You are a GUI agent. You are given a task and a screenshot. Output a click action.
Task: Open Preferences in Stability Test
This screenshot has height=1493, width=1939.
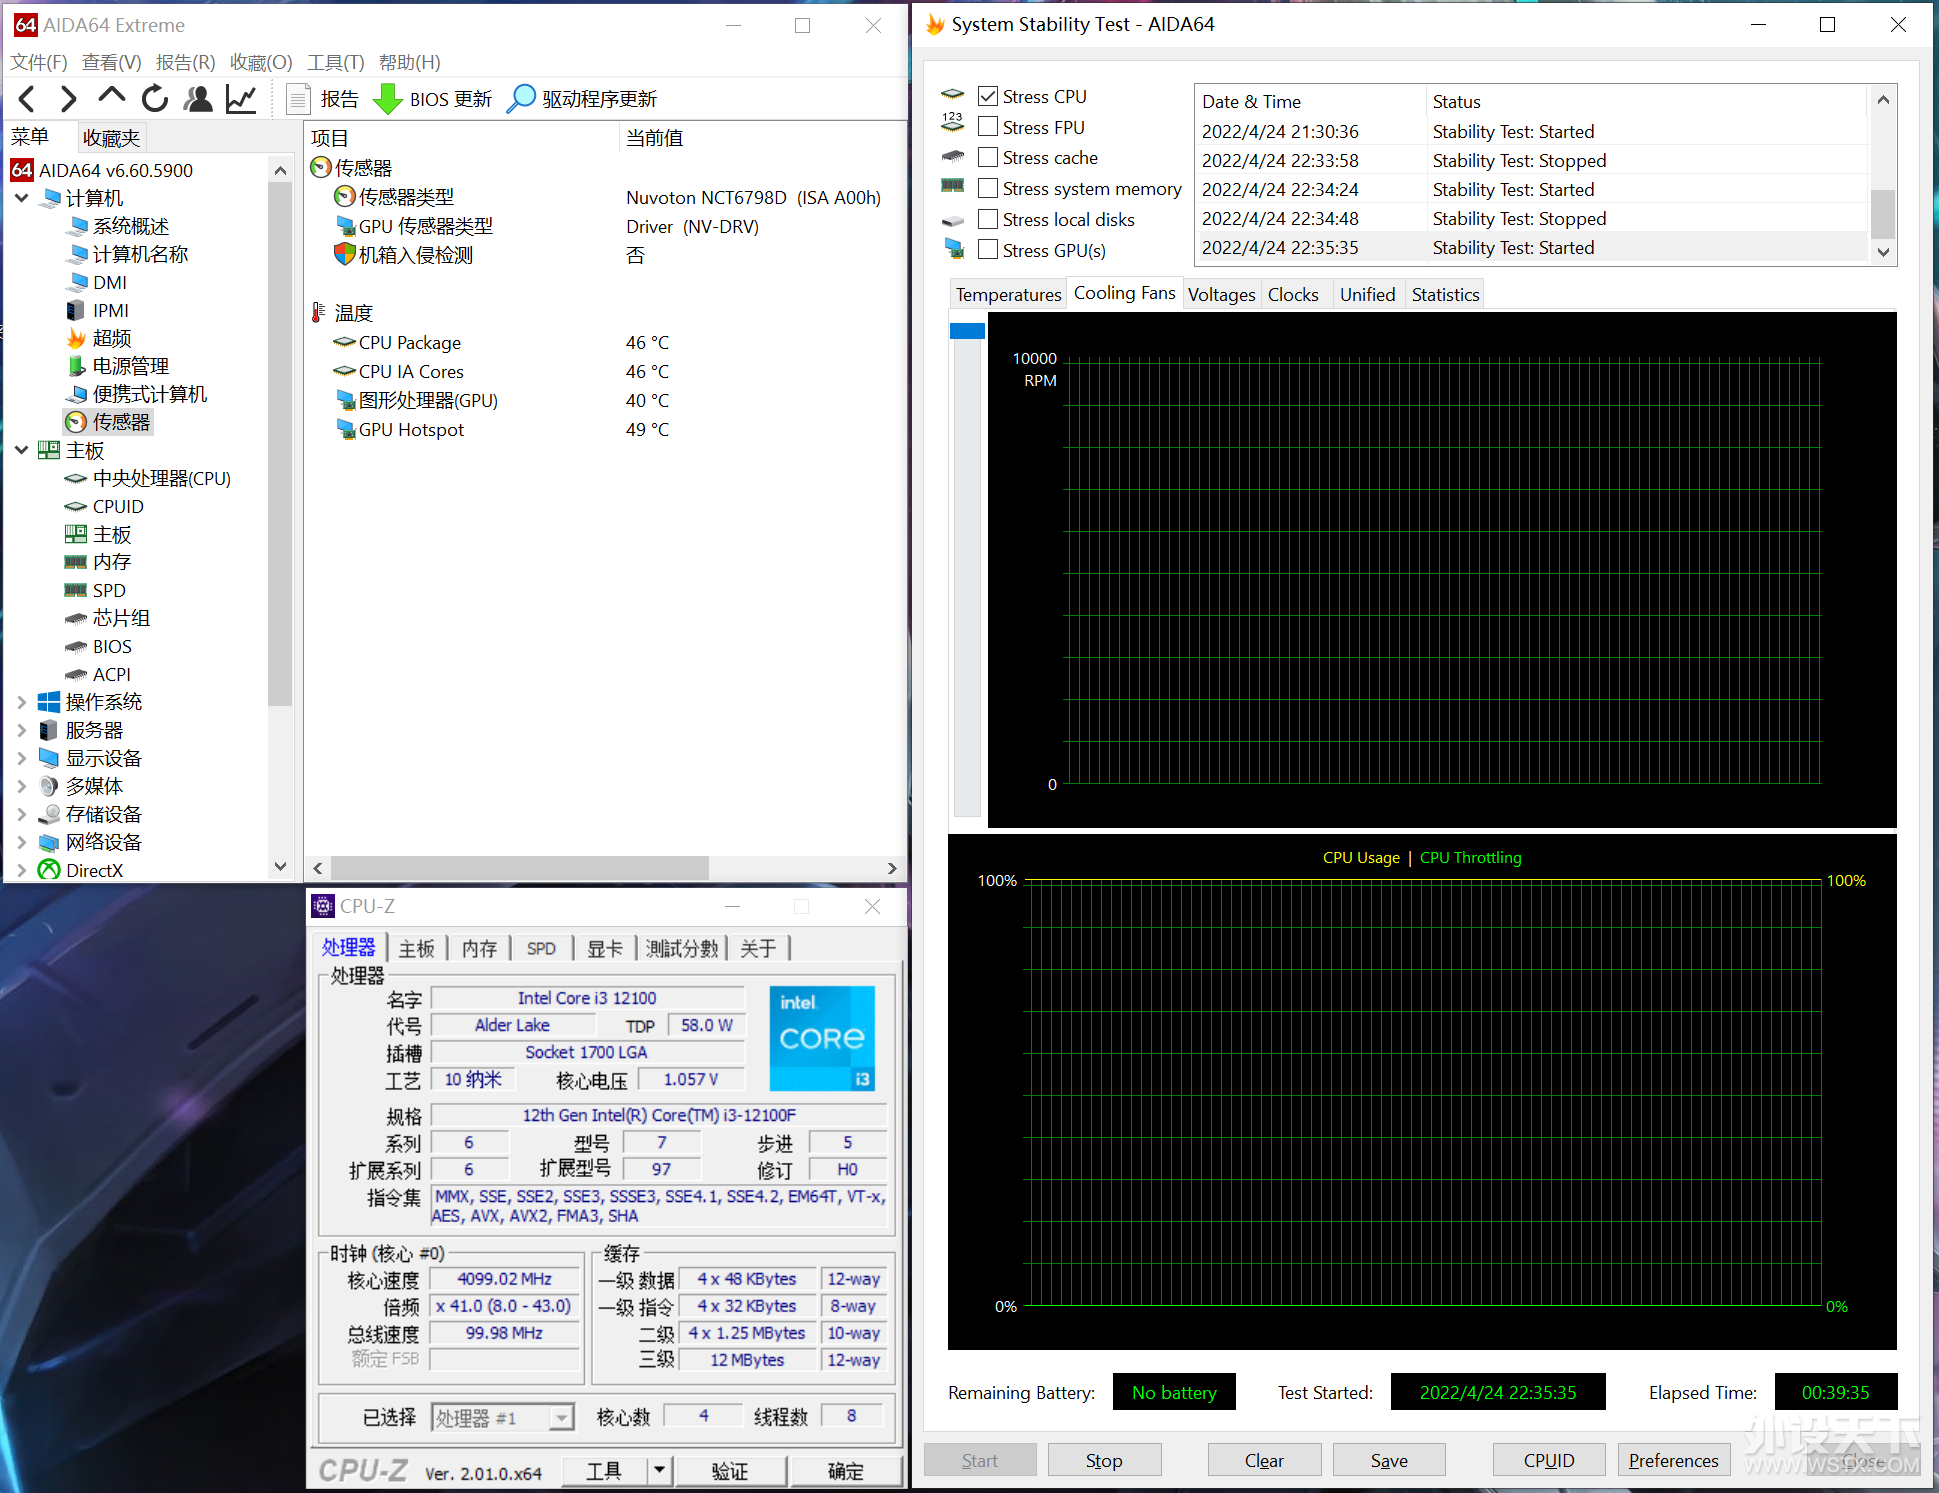pos(1674,1460)
